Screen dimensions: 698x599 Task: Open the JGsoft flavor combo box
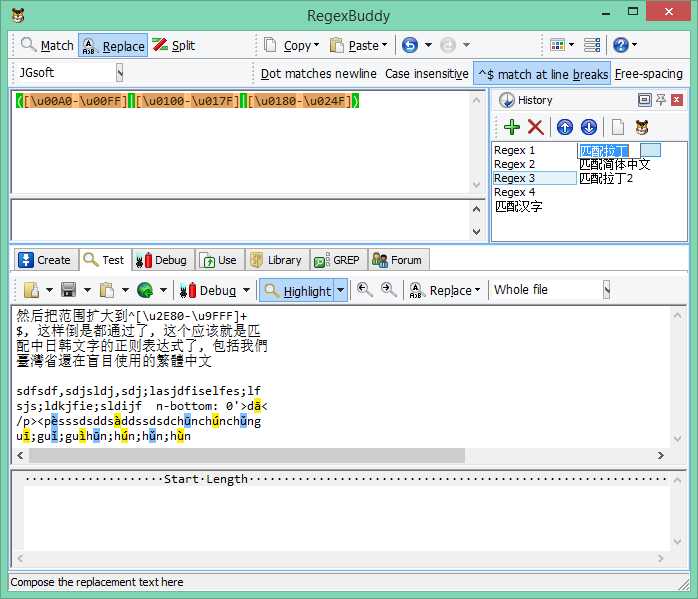(x=119, y=73)
